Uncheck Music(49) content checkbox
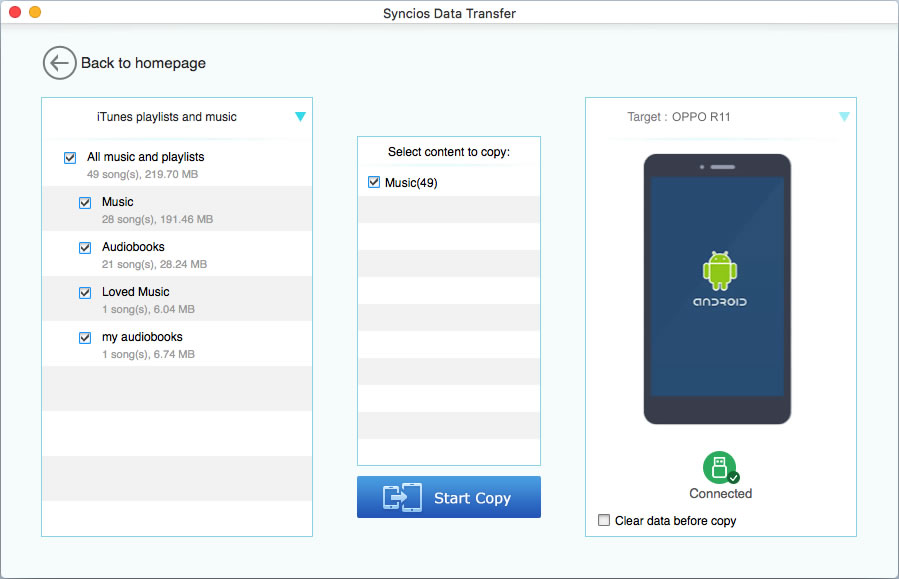The width and height of the screenshot is (899, 579). point(374,182)
